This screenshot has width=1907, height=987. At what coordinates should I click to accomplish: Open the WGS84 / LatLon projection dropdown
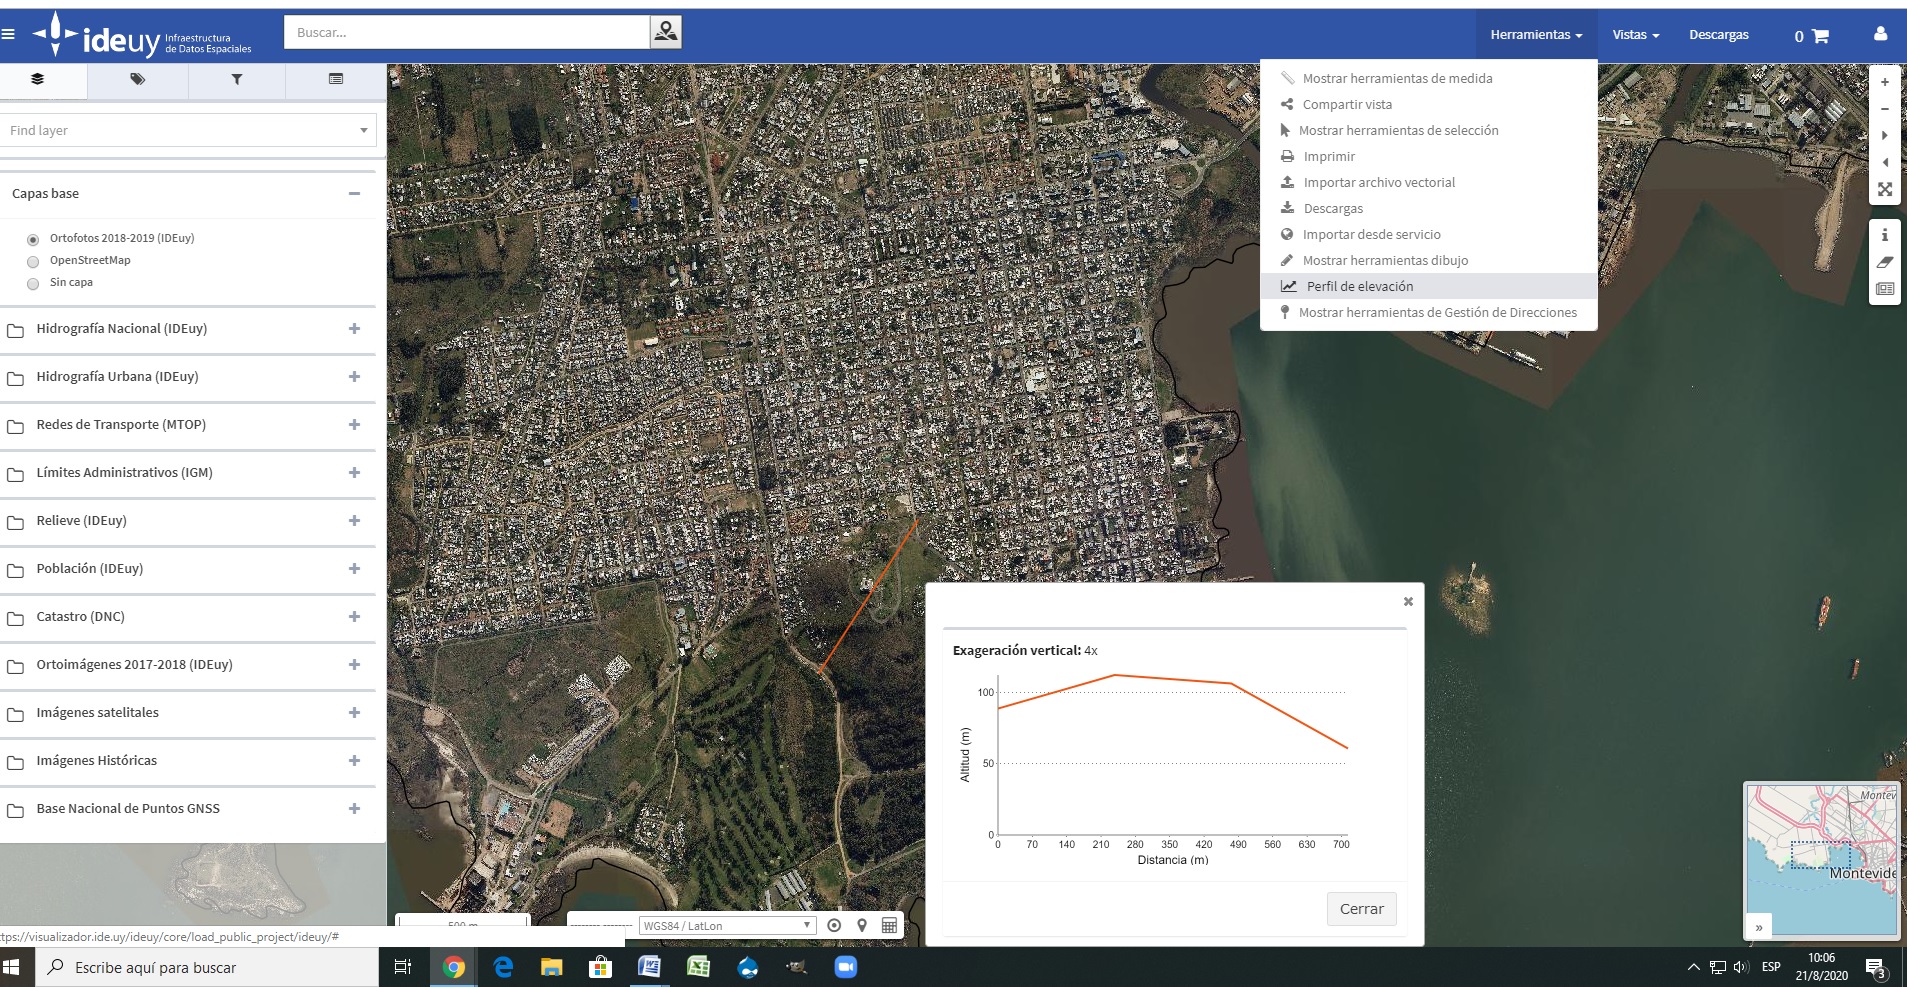pyautogui.click(x=726, y=925)
